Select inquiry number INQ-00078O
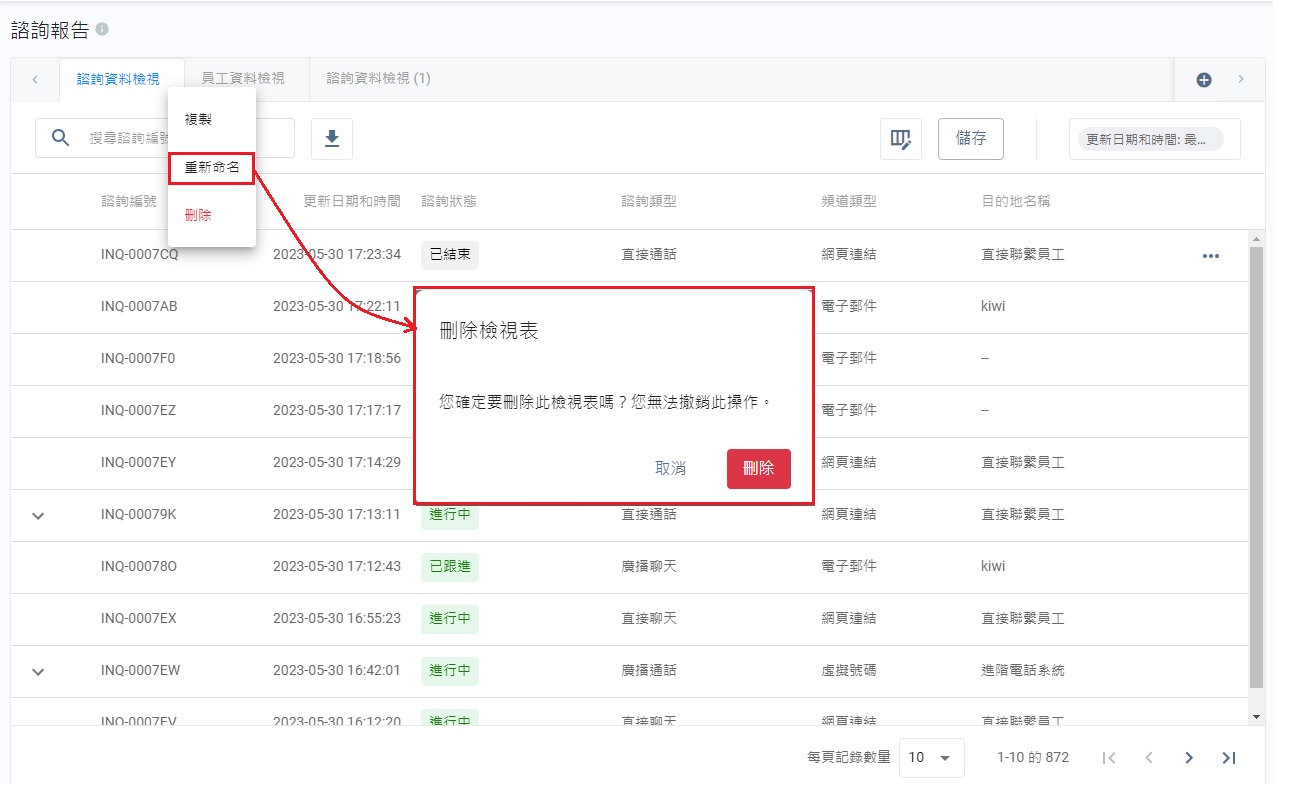 tap(139, 566)
